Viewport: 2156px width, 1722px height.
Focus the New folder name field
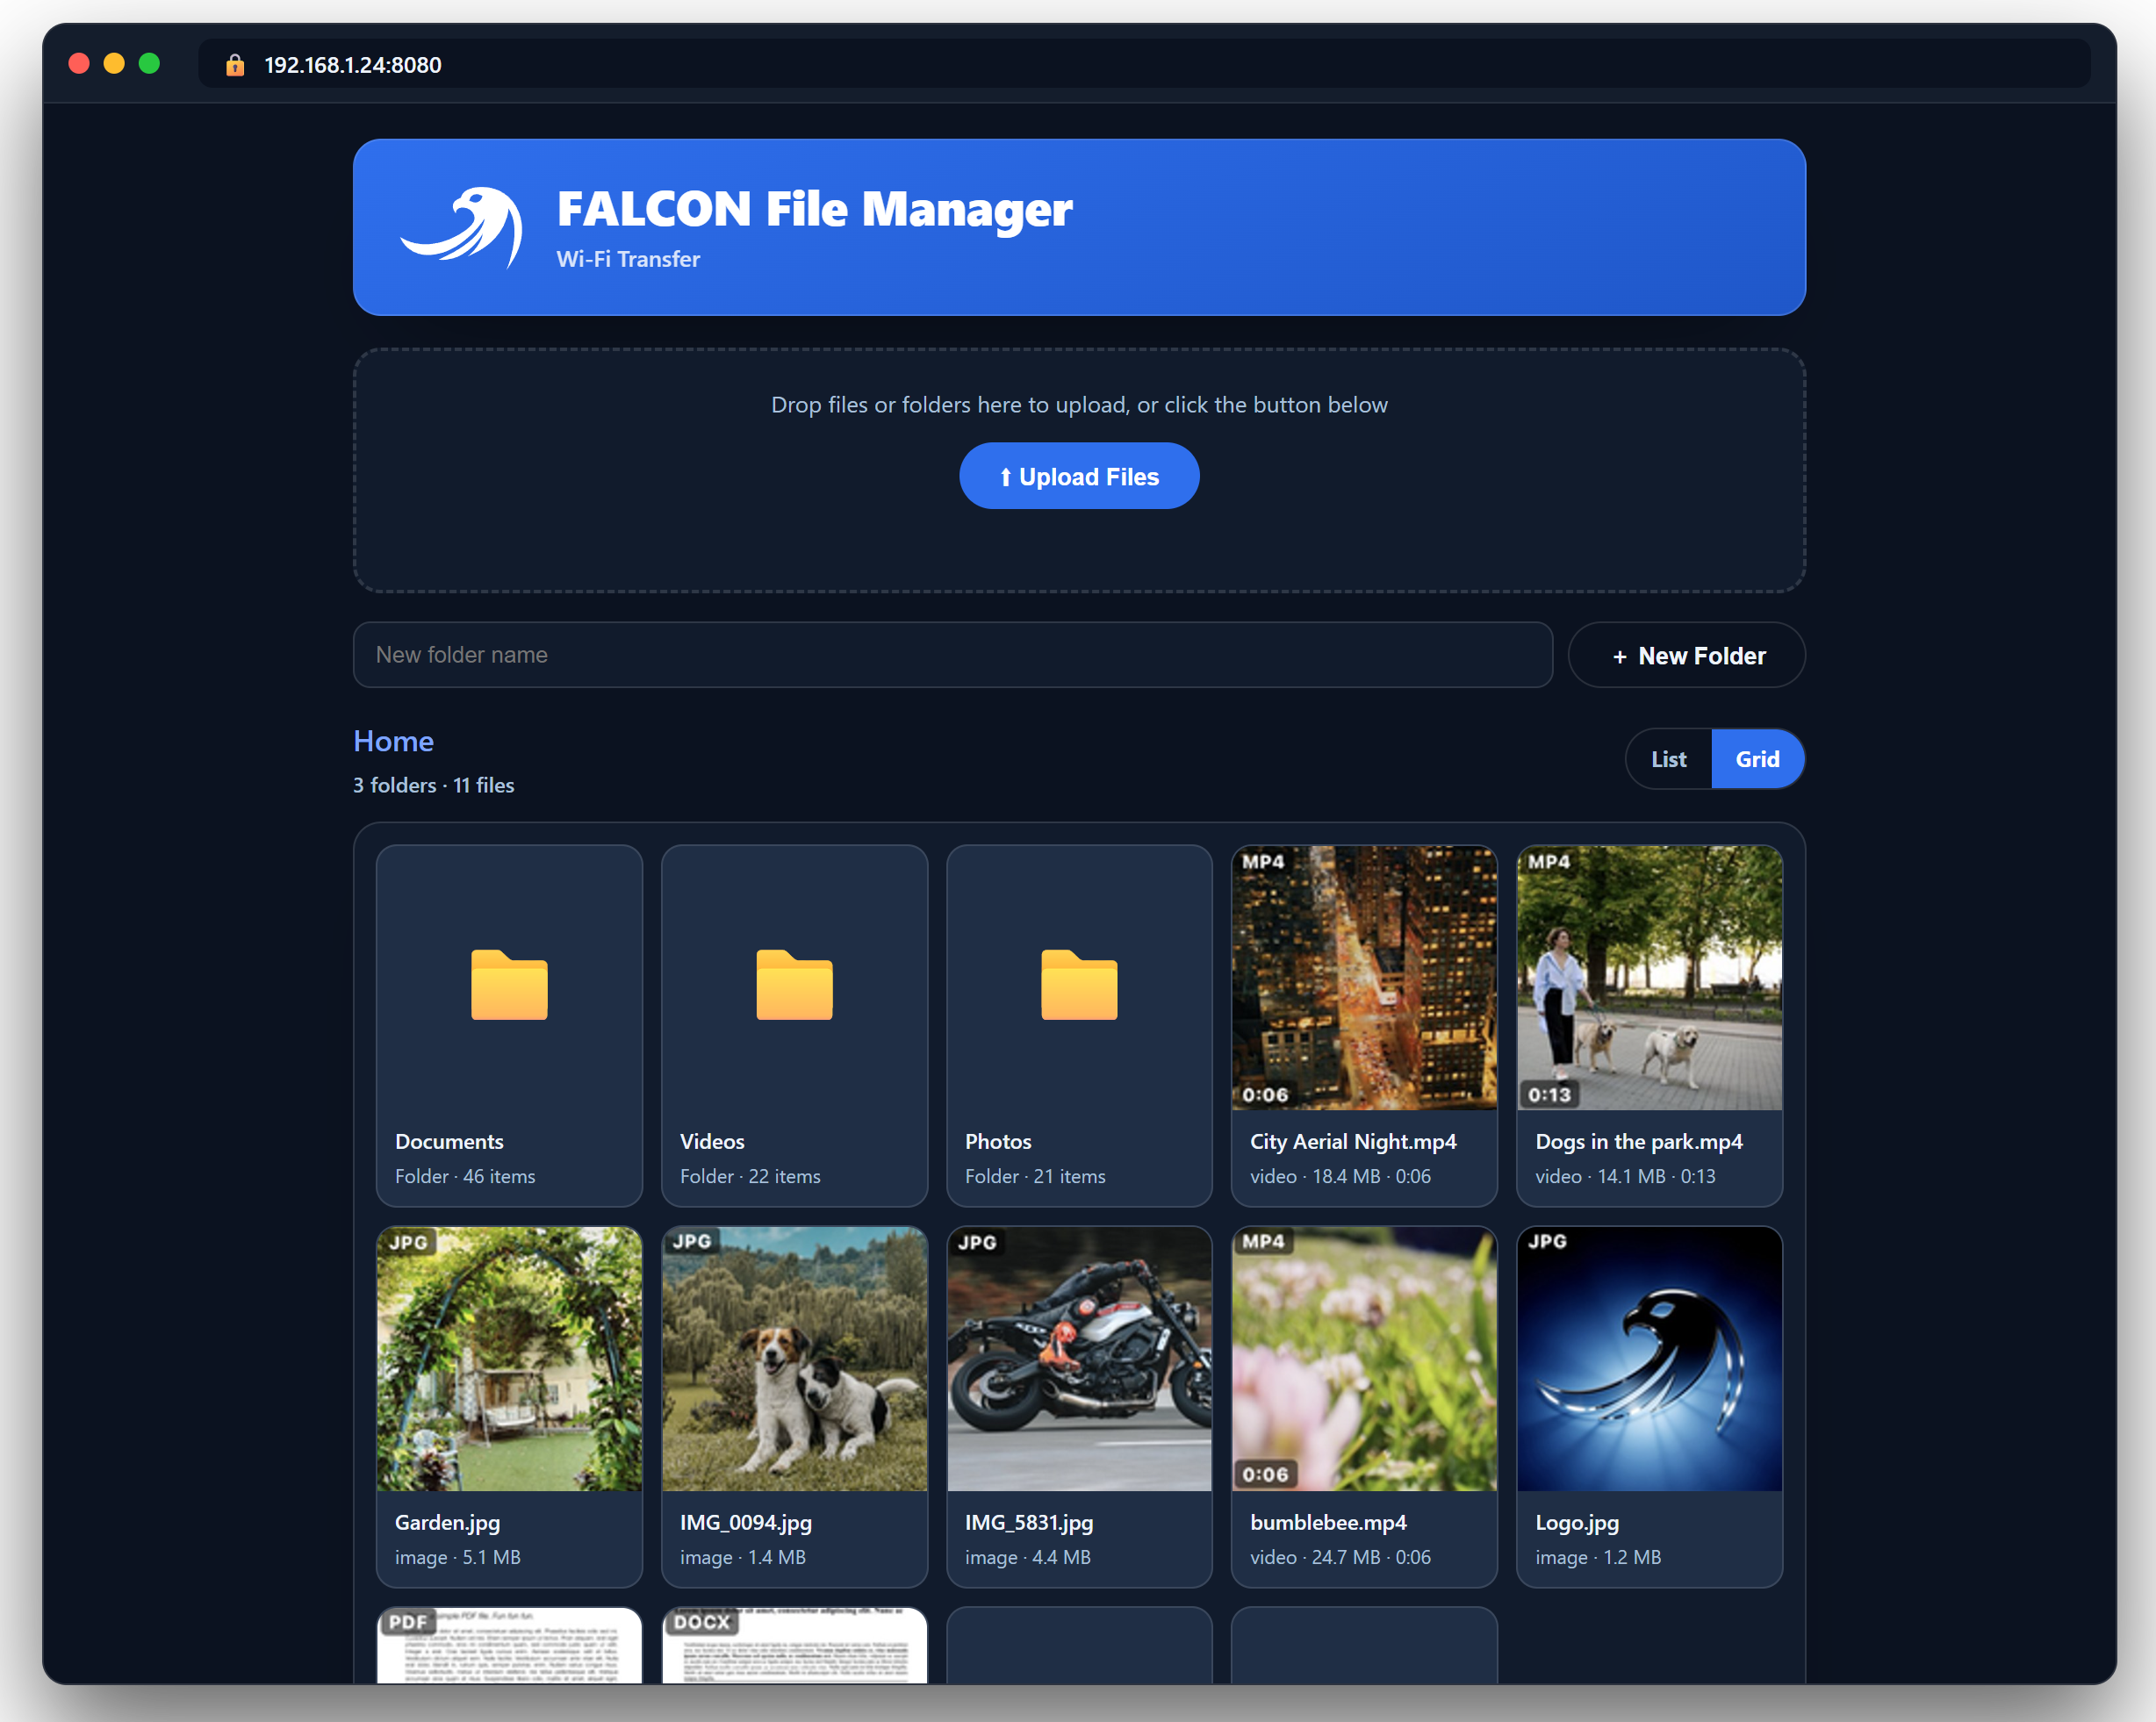coord(952,656)
